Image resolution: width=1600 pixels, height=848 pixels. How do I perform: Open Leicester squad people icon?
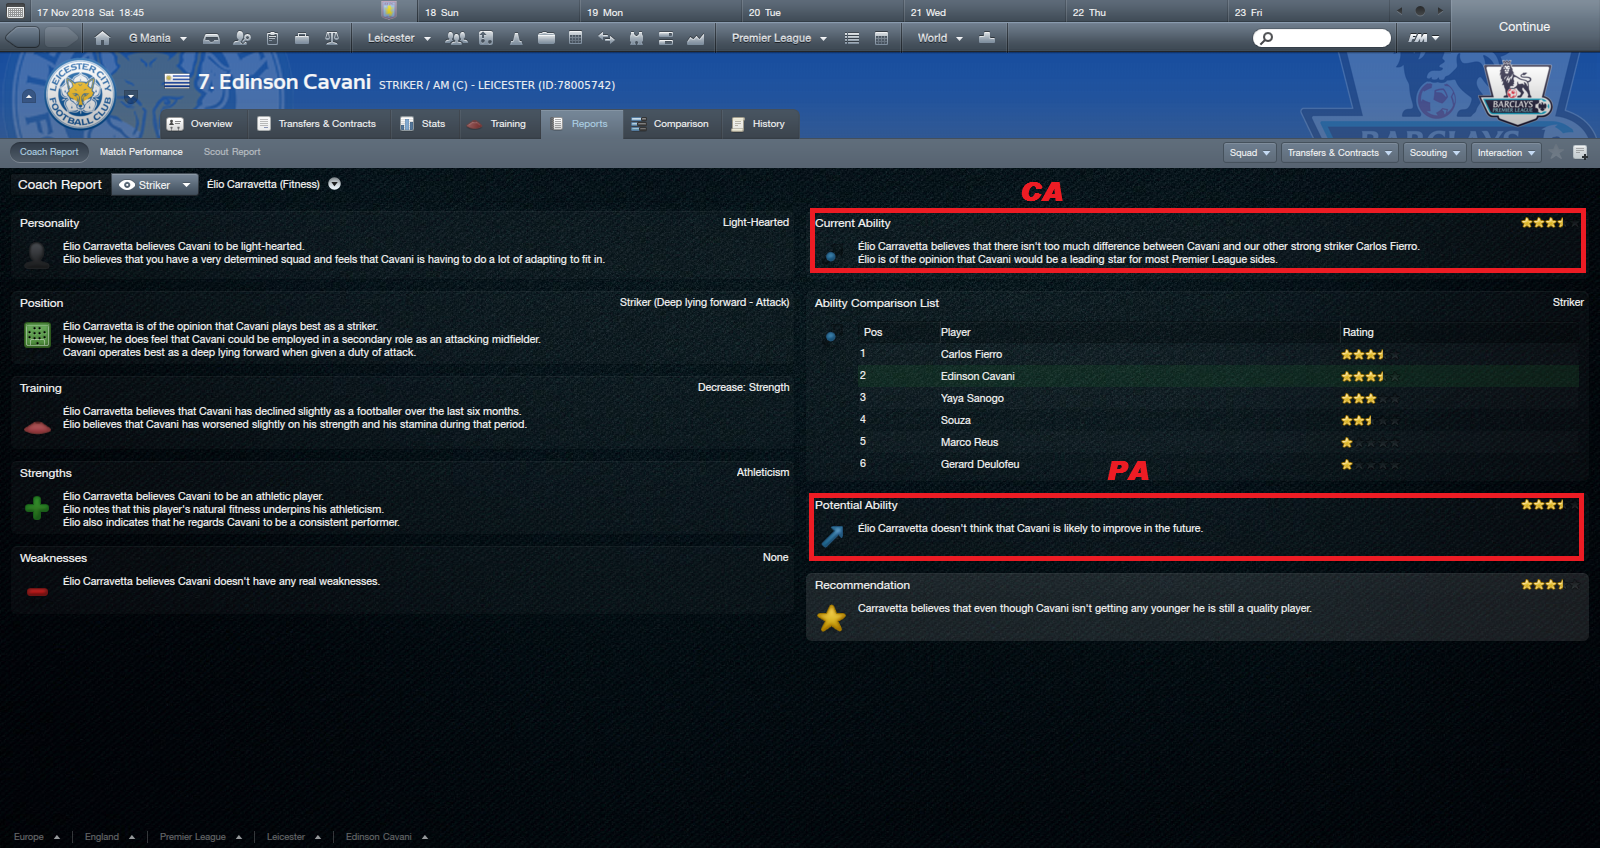click(456, 38)
